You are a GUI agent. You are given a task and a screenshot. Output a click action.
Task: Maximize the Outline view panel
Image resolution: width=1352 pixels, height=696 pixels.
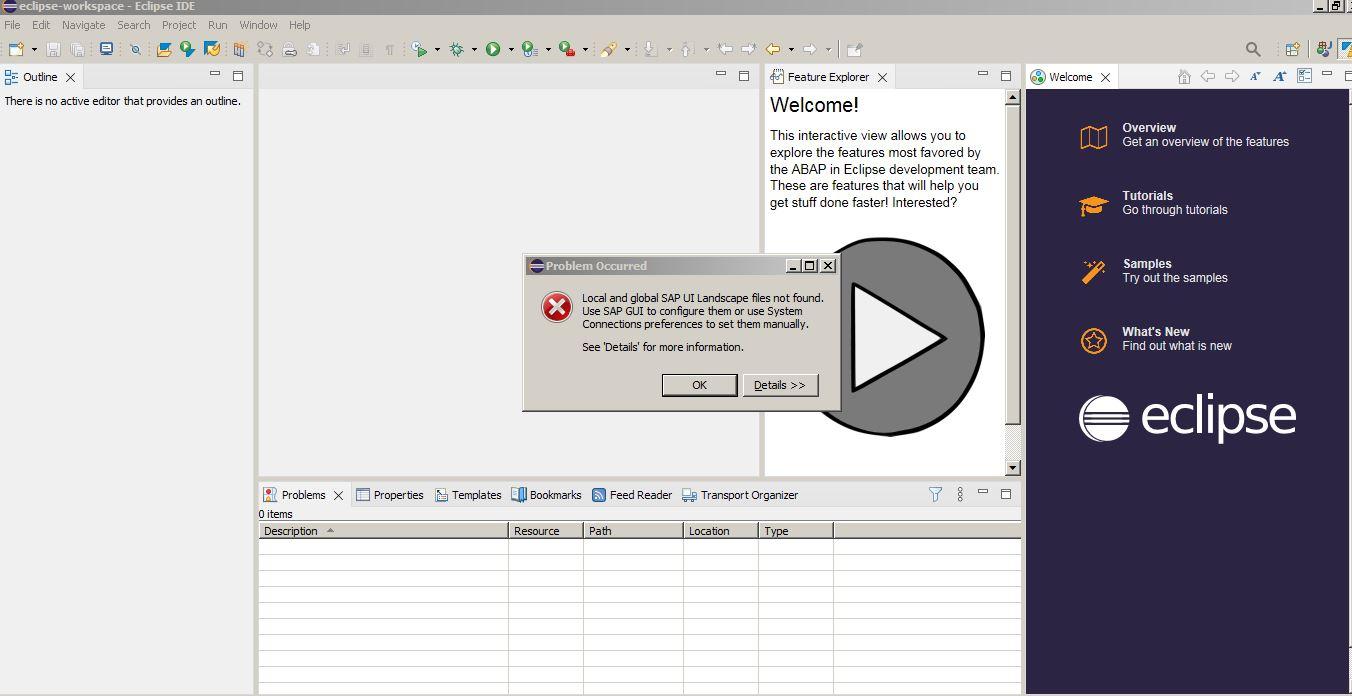pyautogui.click(x=238, y=75)
